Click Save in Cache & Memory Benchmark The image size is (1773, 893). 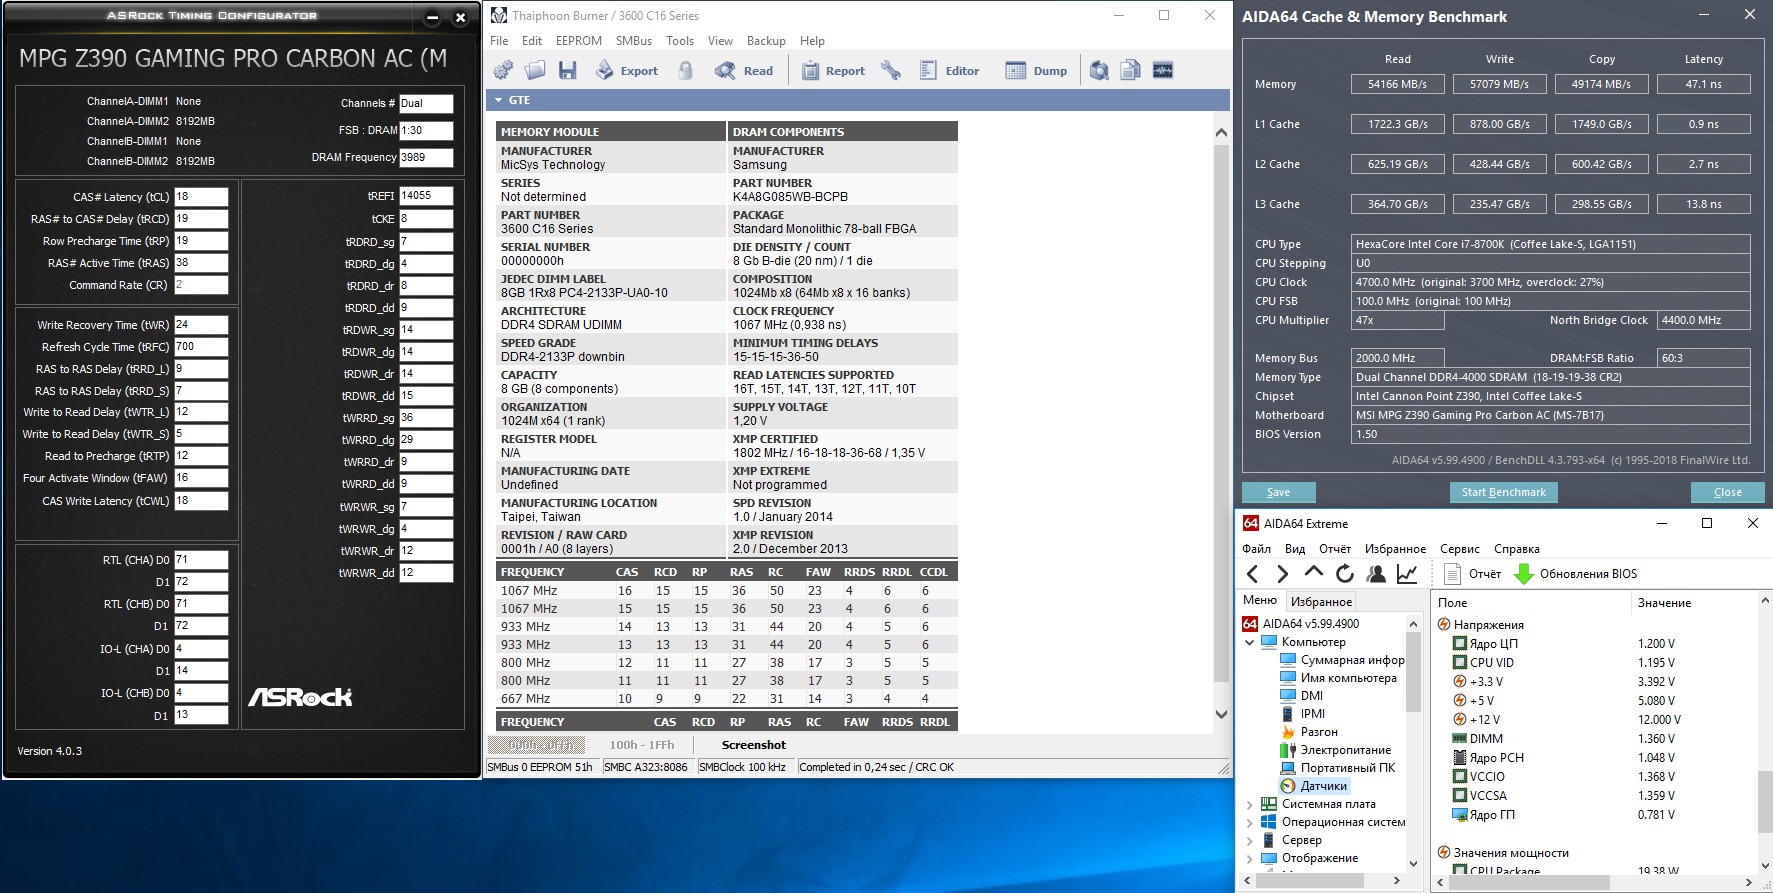pyautogui.click(x=1278, y=492)
